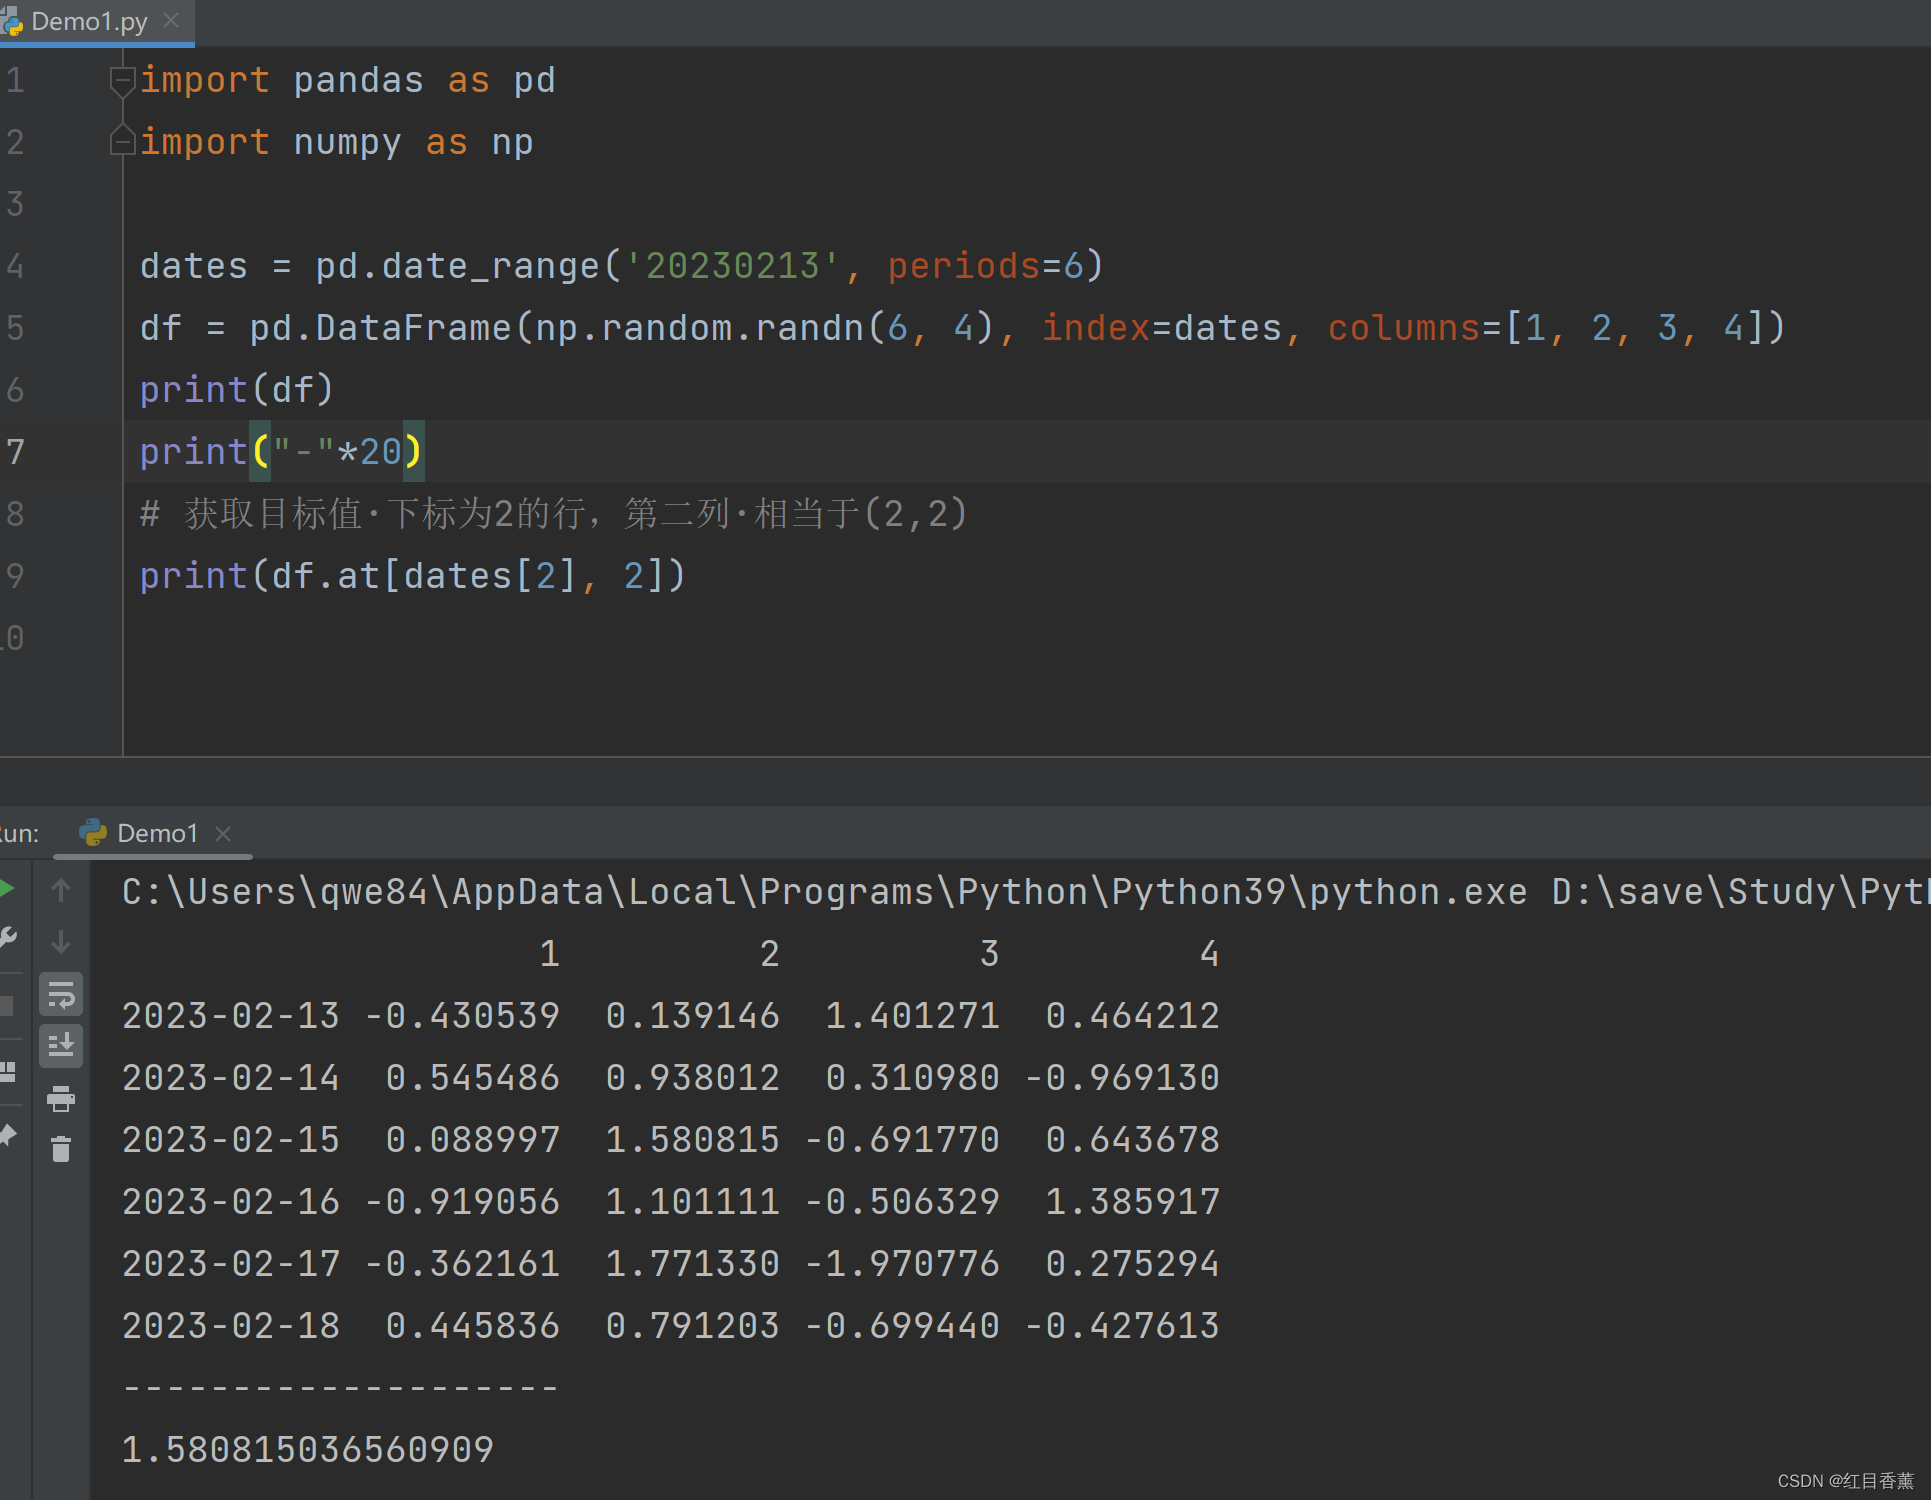Select the Demo1 run tab

(157, 833)
